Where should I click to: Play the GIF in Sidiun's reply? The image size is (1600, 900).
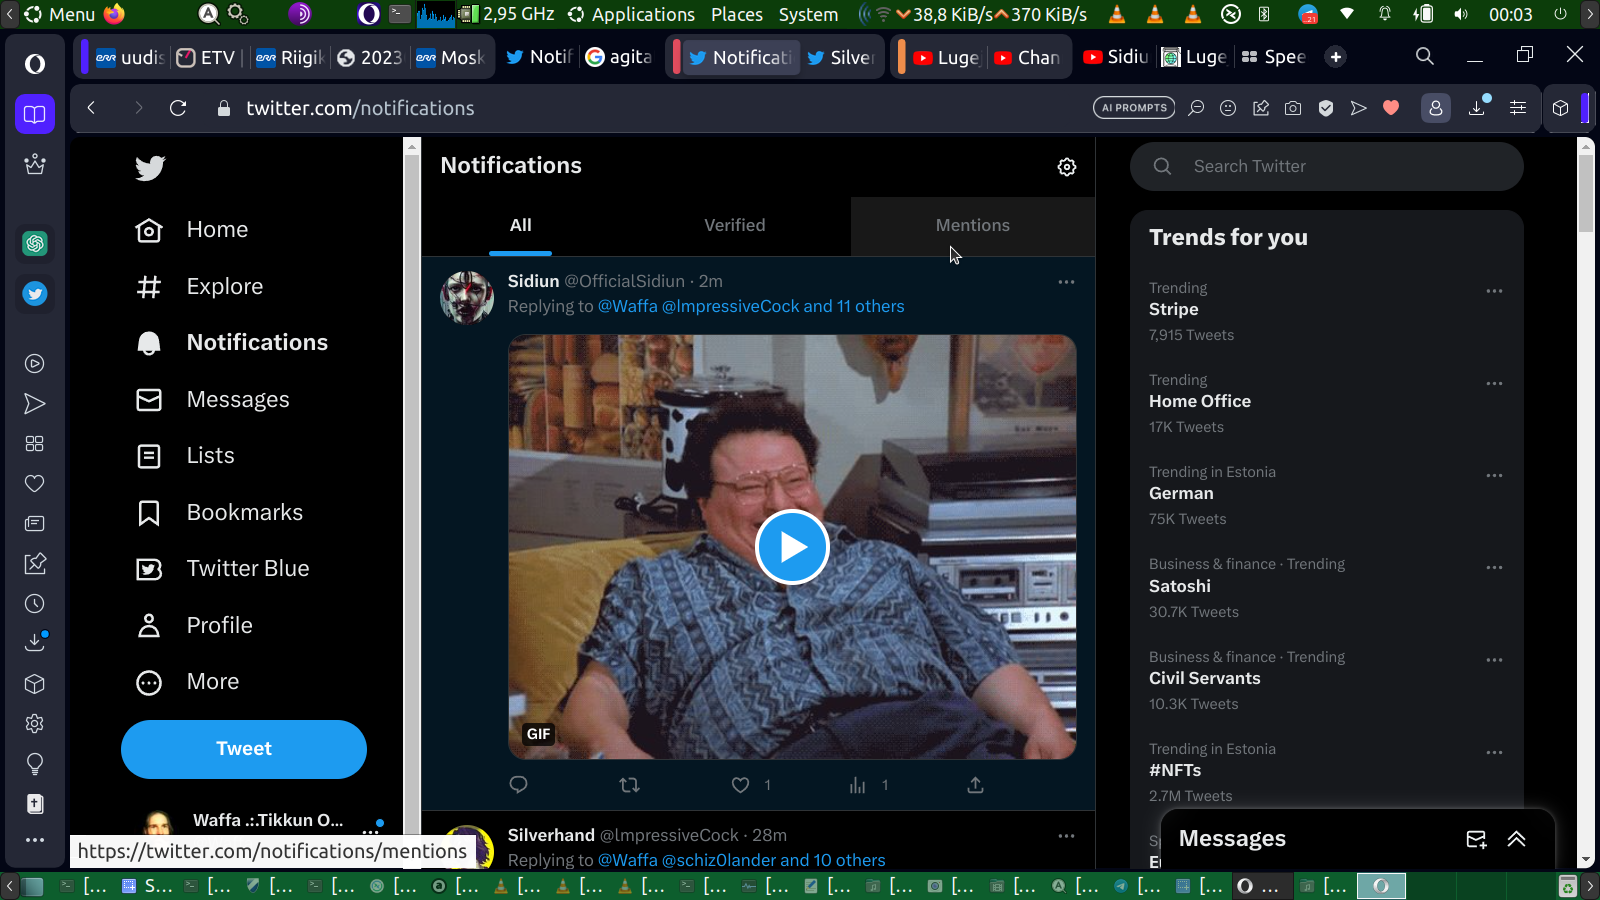[792, 547]
